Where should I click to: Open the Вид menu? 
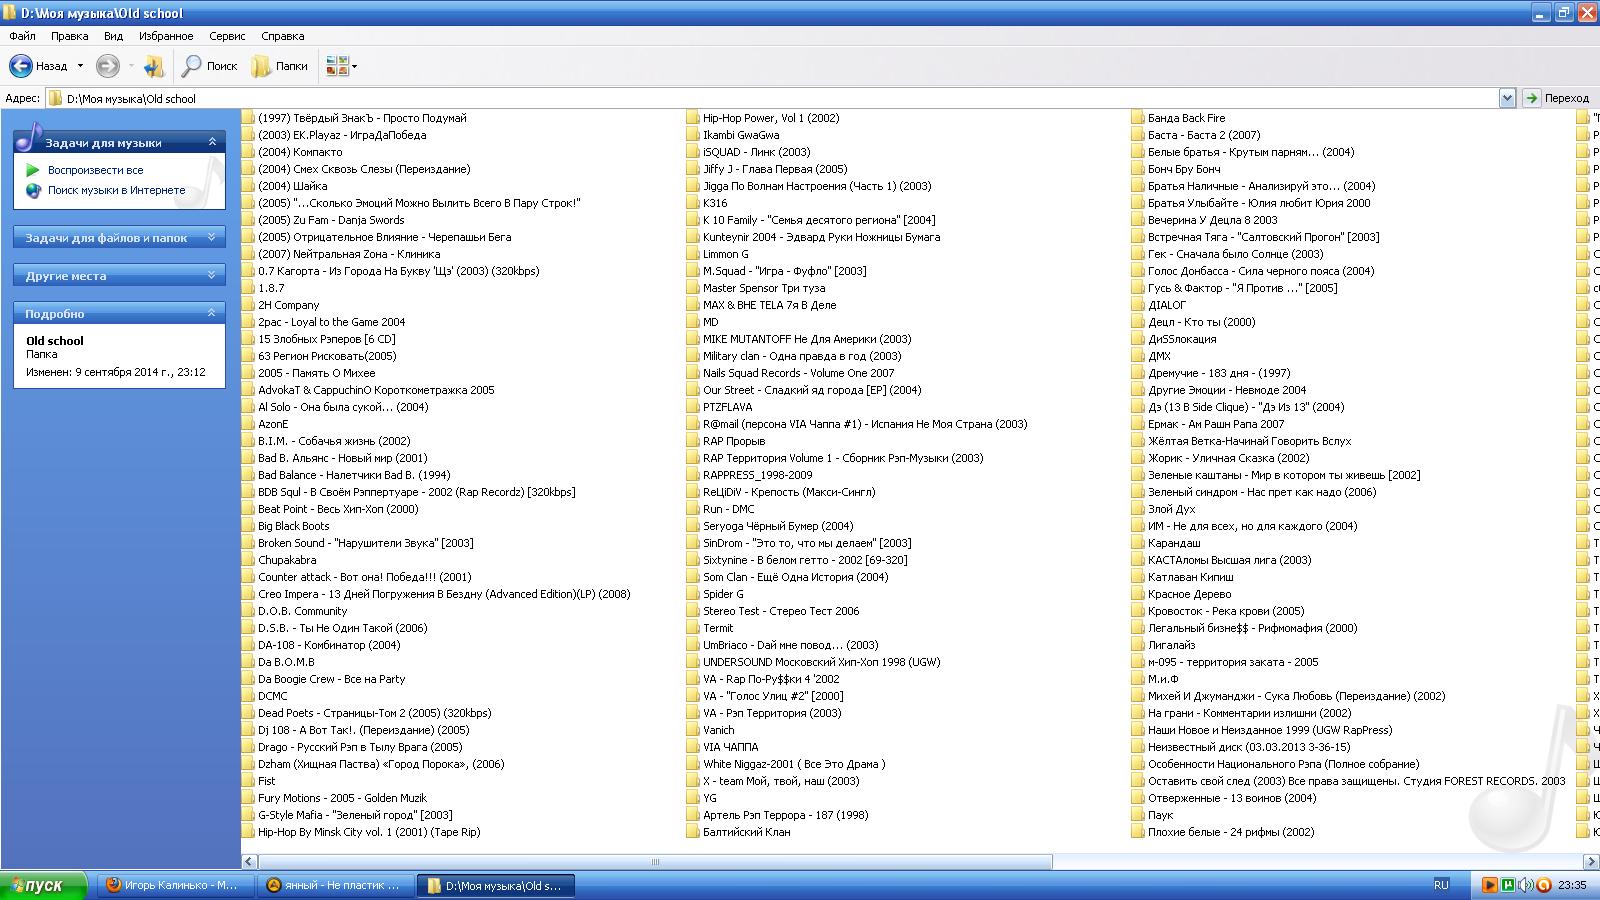tap(114, 36)
